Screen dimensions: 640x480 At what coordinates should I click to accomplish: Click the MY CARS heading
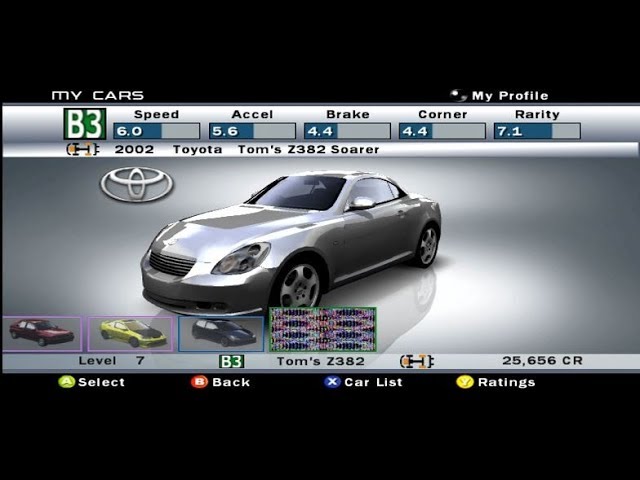coord(98,96)
